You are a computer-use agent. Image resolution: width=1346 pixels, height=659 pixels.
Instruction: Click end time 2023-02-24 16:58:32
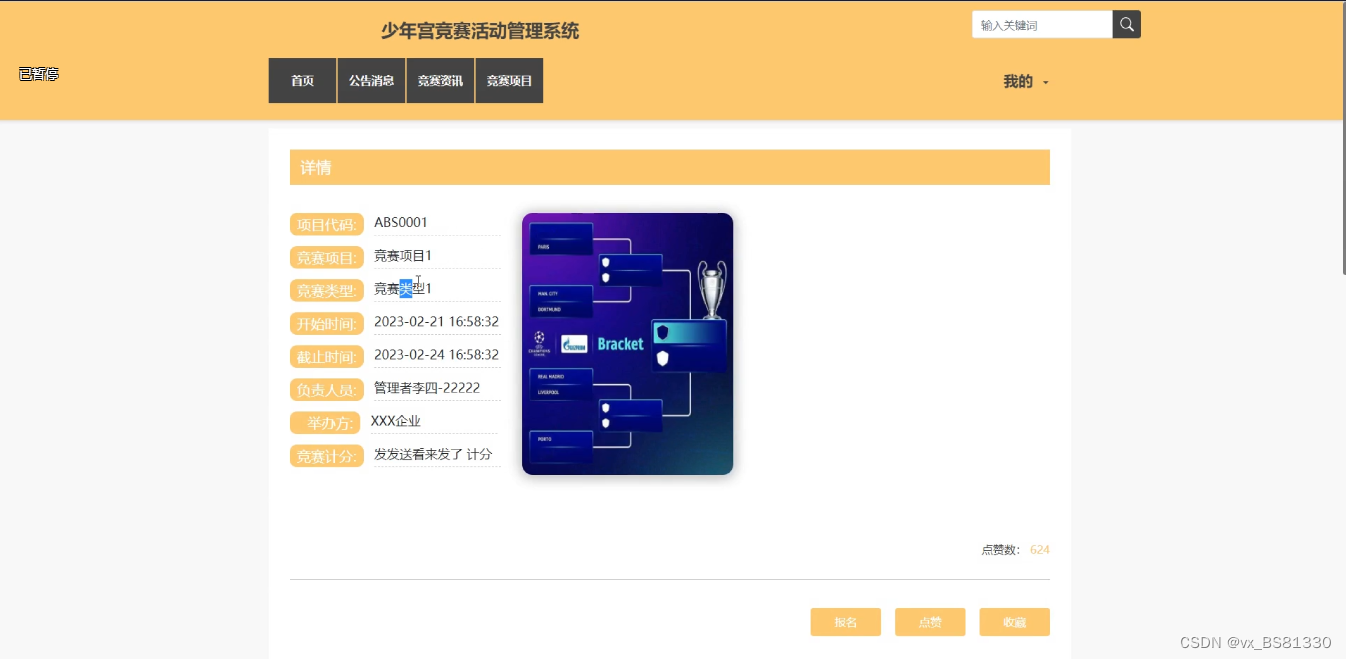tap(436, 354)
